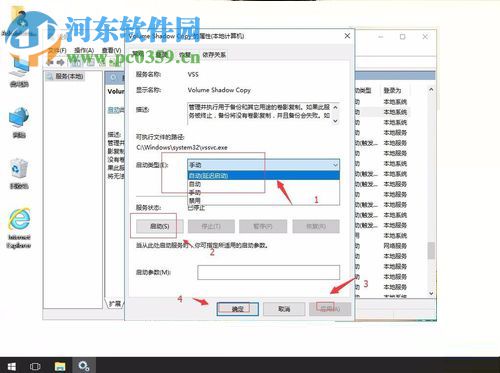Click the 恢复(R) resume service button
This screenshot has width=500, height=373.
tap(316, 226)
